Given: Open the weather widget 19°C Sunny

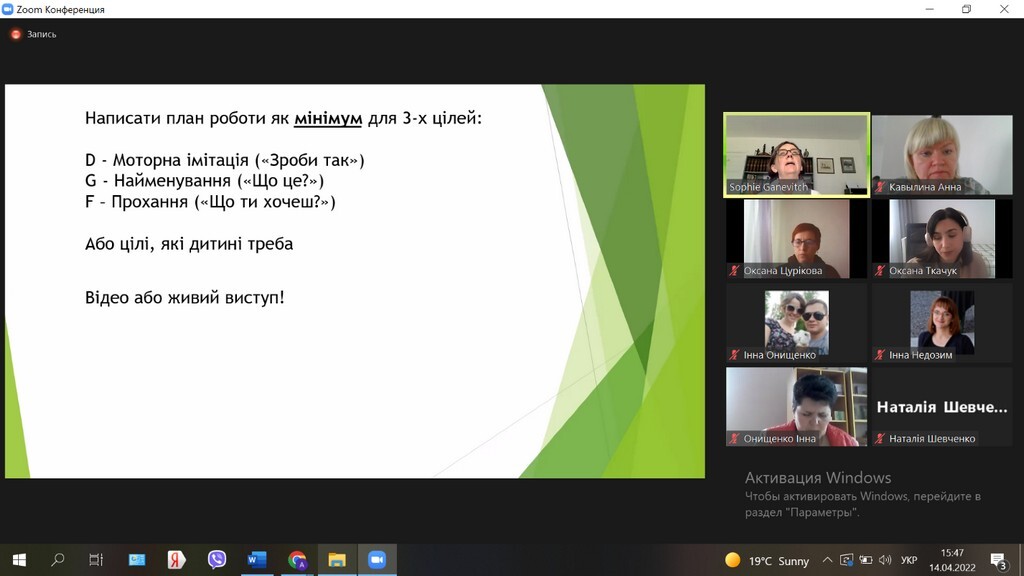Looking at the screenshot, I should (767, 560).
